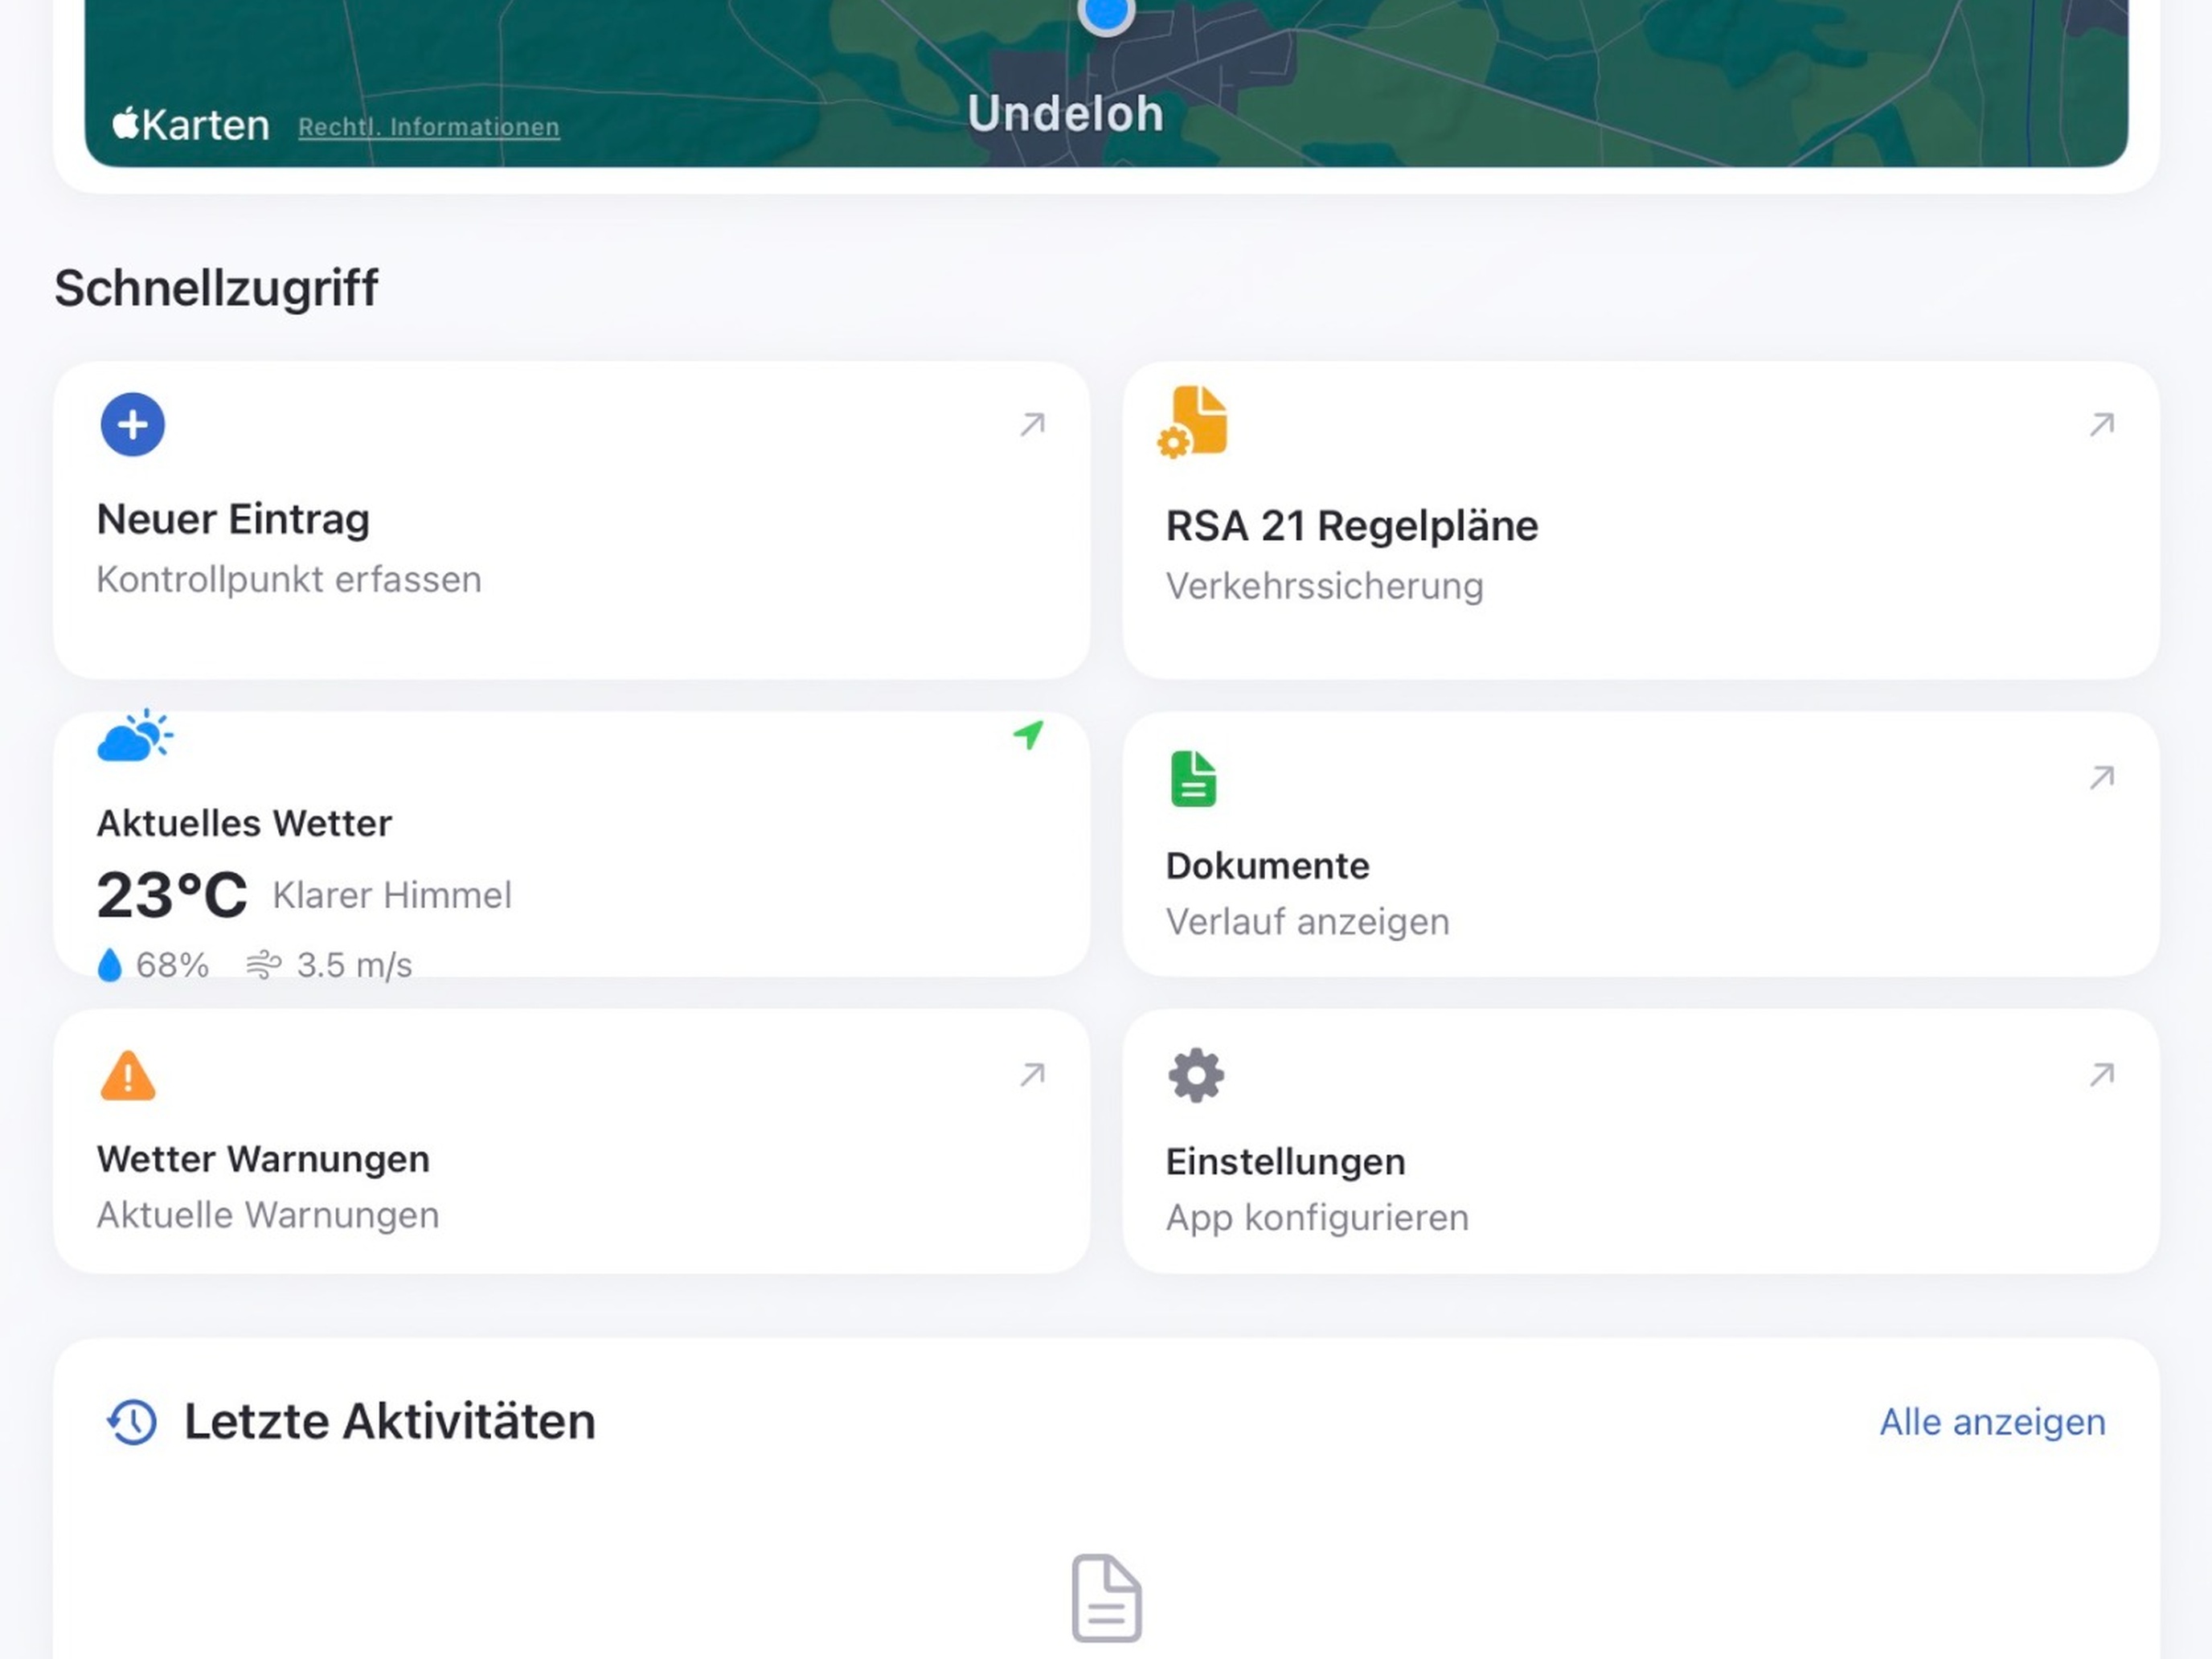Click the Verkehrssicherung subtitle
Viewport: 2212px width, 1659px height.
tap(1324, 587)
